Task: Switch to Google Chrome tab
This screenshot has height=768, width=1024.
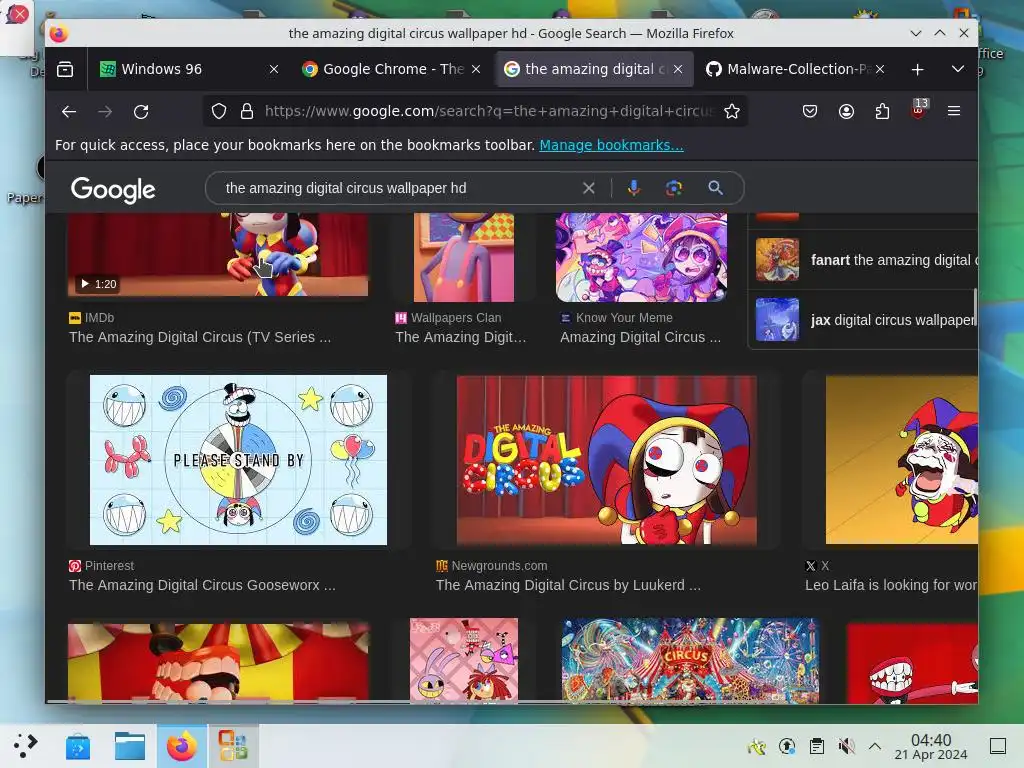Action: (392, 69)
